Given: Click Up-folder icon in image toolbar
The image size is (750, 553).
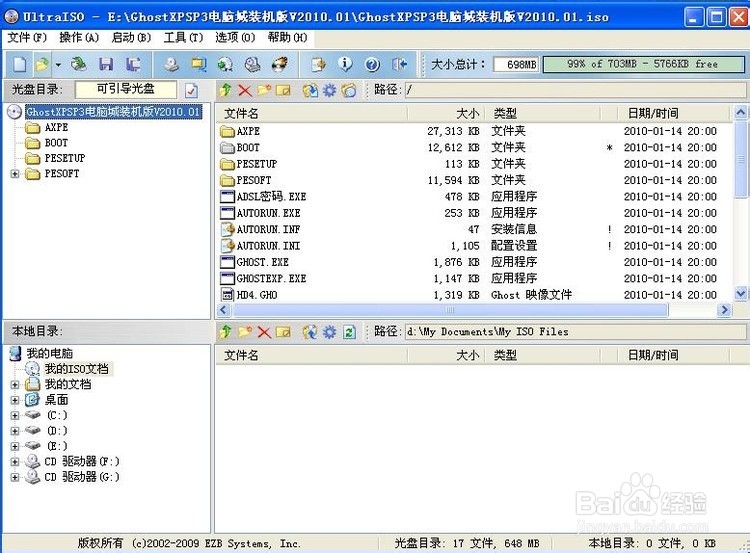Looking at the screenshot, I should click(x=226, y=90).
